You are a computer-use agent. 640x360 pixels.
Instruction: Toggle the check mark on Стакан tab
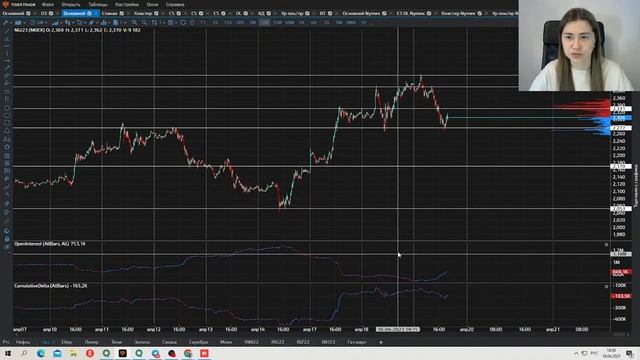pyautogui.click(x=122, y=13)
